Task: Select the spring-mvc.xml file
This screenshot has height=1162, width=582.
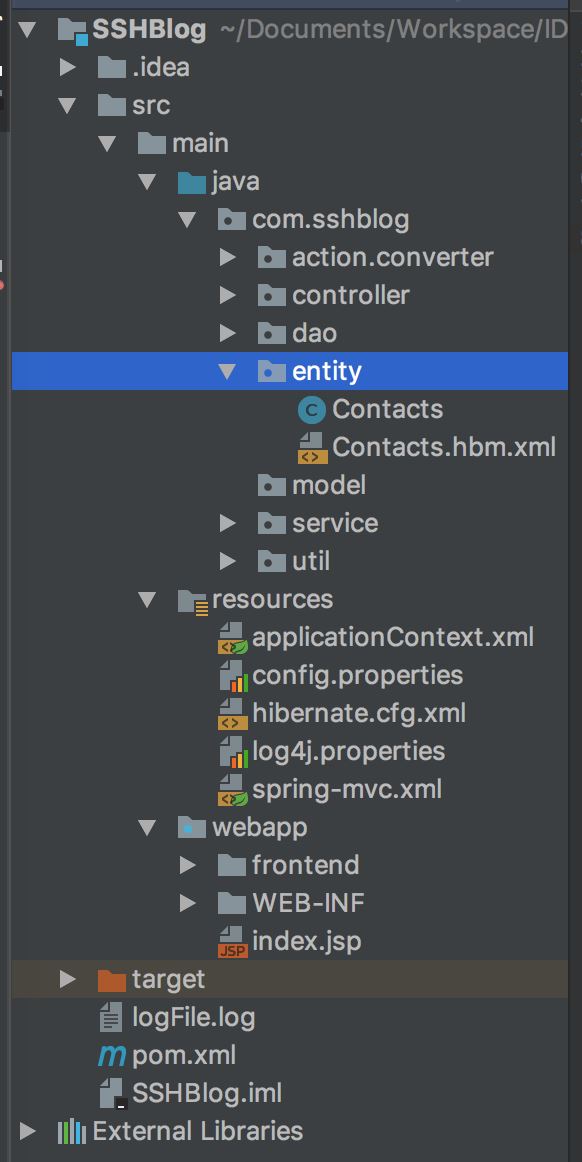Action: click(347, 789)
